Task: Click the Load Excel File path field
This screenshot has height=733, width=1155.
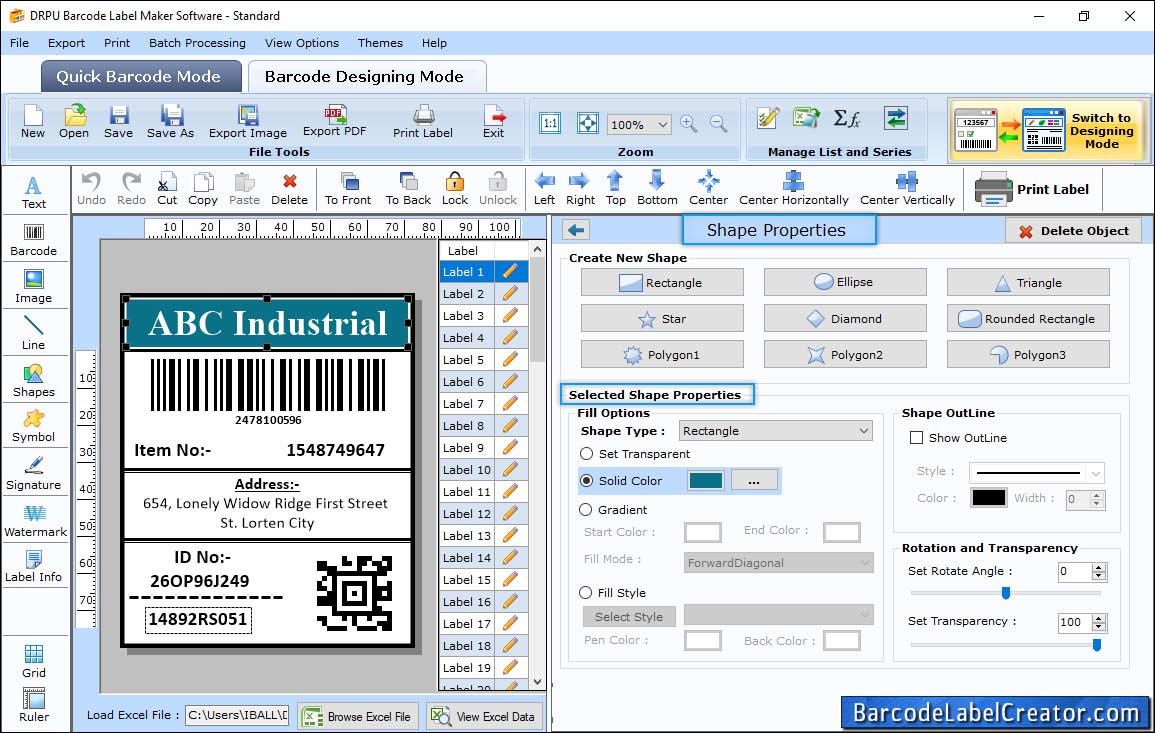Action: [x=236, y=715]
